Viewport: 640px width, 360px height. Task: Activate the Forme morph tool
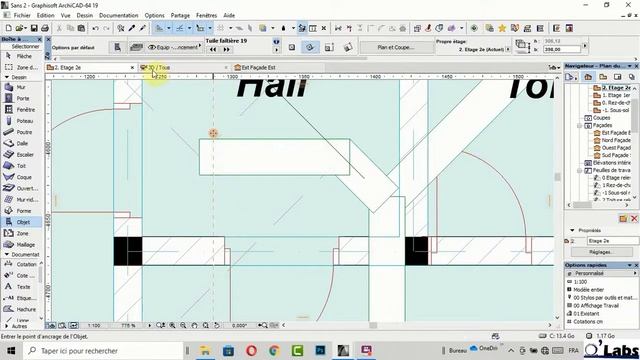pos(21,211)
